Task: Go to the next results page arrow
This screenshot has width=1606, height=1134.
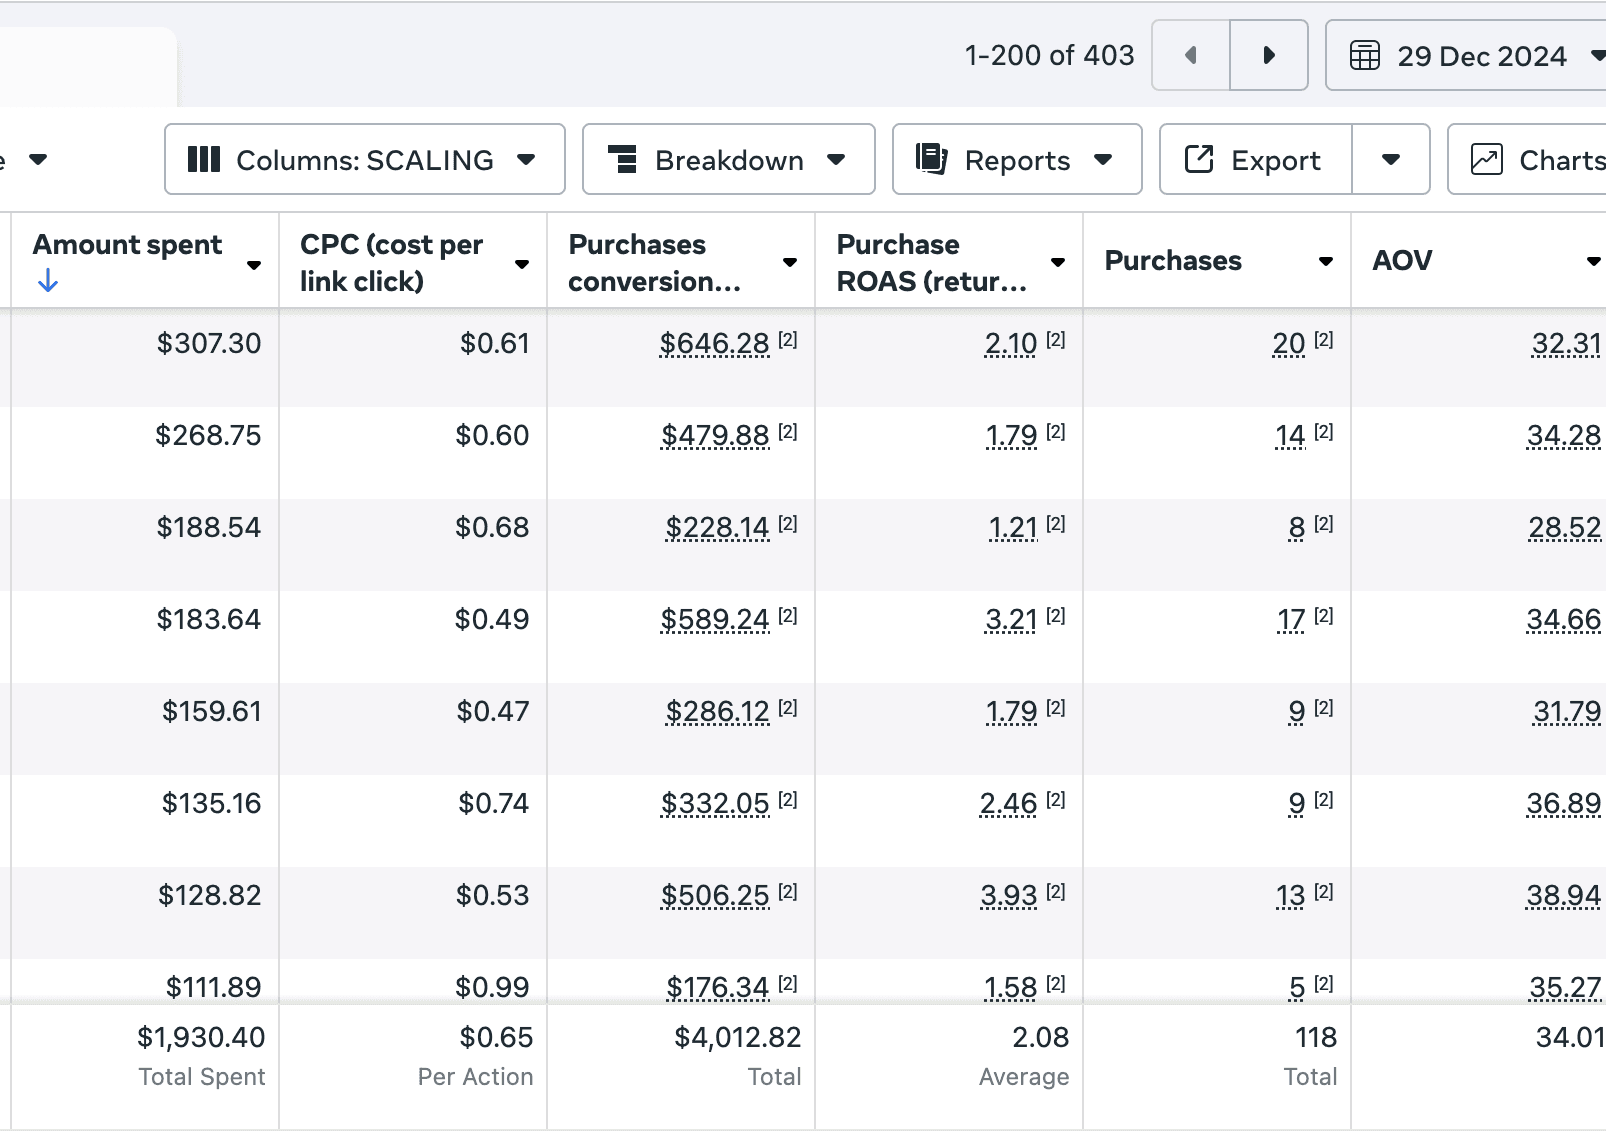Action: point(1269,55)
